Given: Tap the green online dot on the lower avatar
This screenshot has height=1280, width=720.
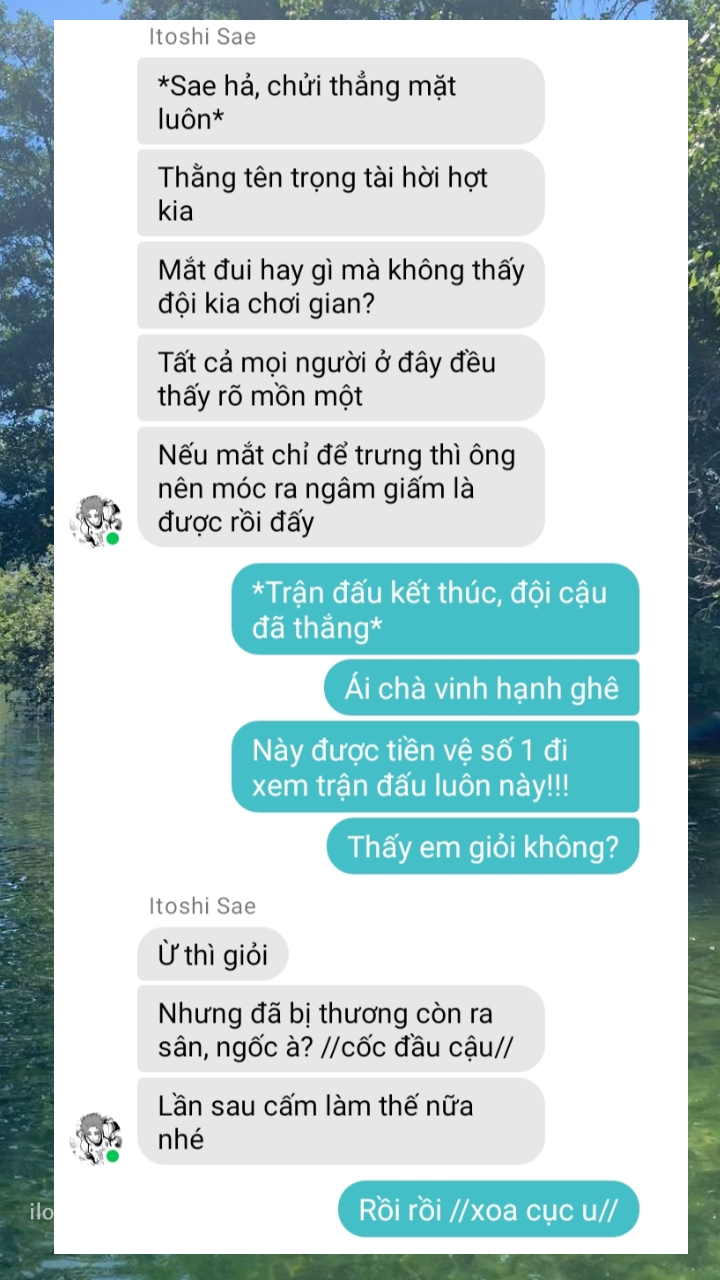Looking at the screenshot, I should click(x=113, y=1156).
